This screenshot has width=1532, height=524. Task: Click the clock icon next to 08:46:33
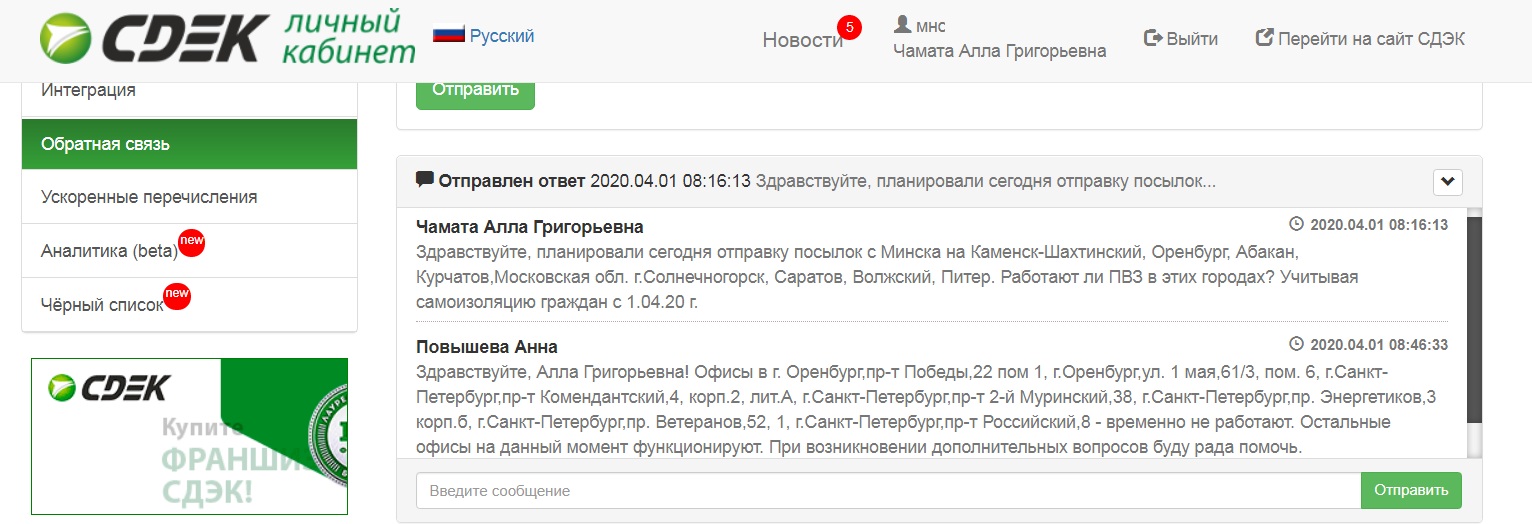point(1297,345)
